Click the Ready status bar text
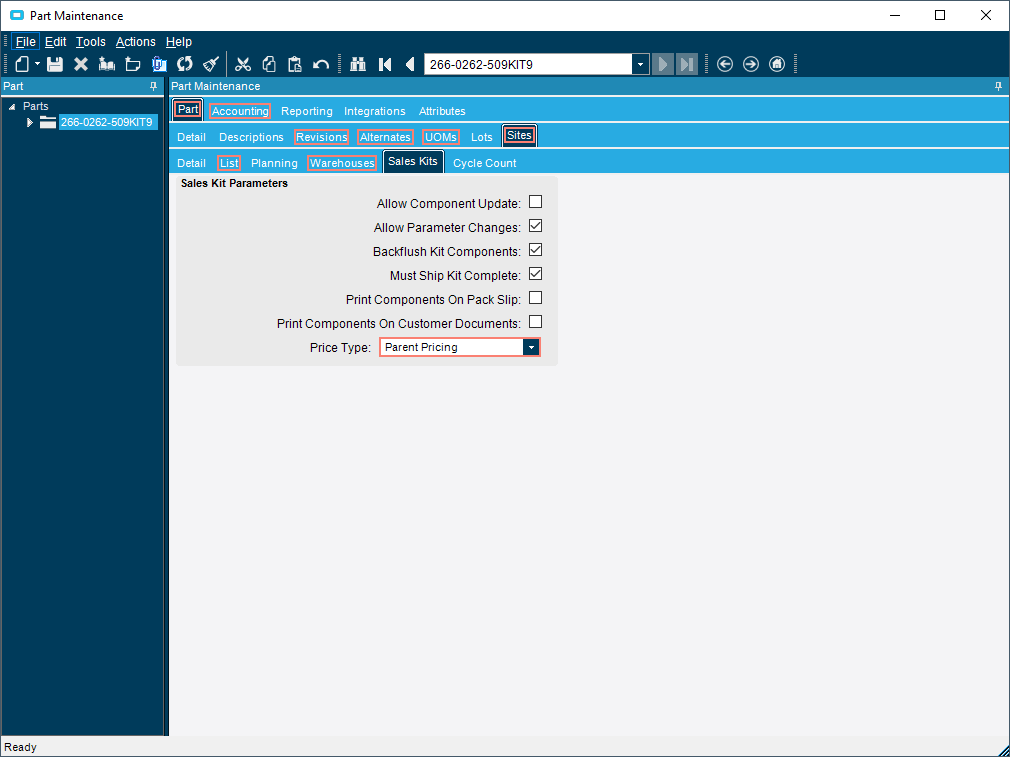 tap(21, 747)
